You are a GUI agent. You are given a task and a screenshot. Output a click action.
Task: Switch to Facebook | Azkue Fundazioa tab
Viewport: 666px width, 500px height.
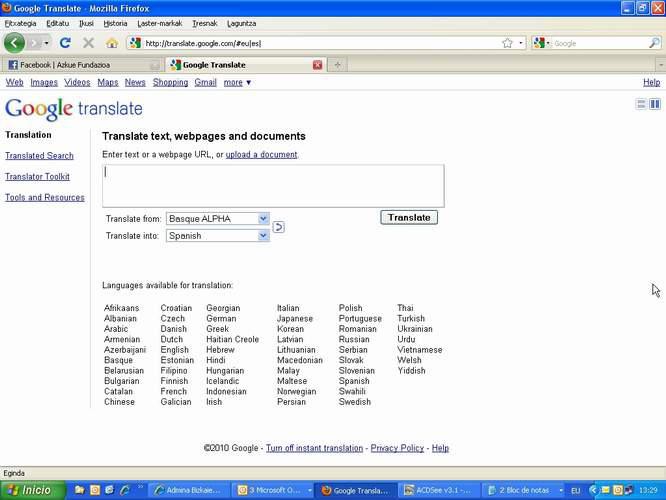(83, 65)
